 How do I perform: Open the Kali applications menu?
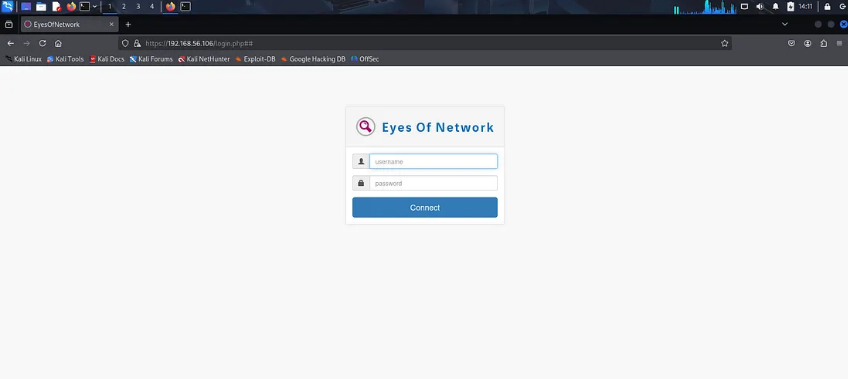click(x=7, y=6)
